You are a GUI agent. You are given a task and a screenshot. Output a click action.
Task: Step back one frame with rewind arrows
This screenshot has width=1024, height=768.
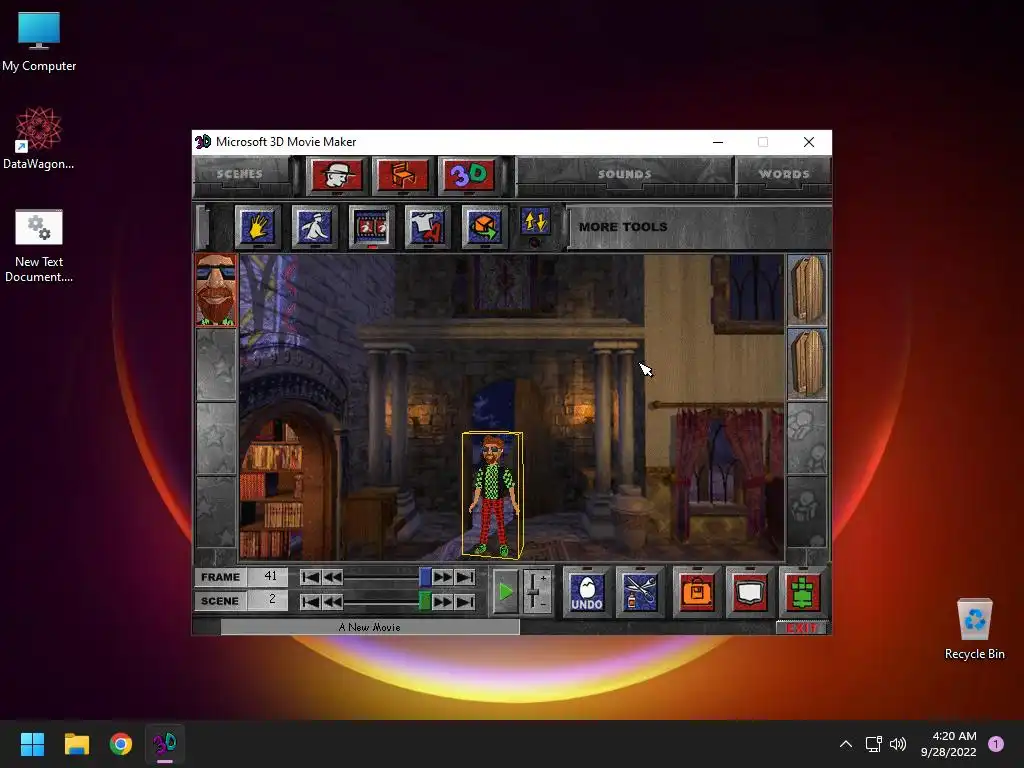tap(332, 577)
